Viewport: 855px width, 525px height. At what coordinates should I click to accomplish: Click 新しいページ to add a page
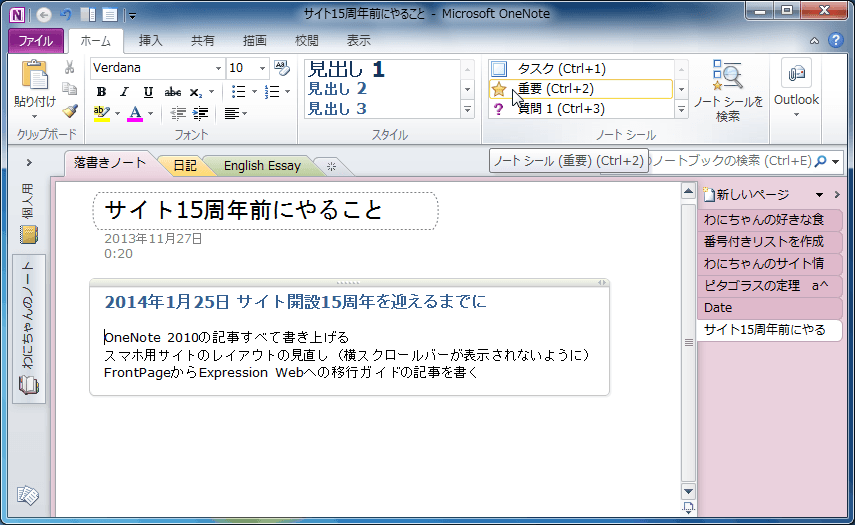click(x=746, y=195)
